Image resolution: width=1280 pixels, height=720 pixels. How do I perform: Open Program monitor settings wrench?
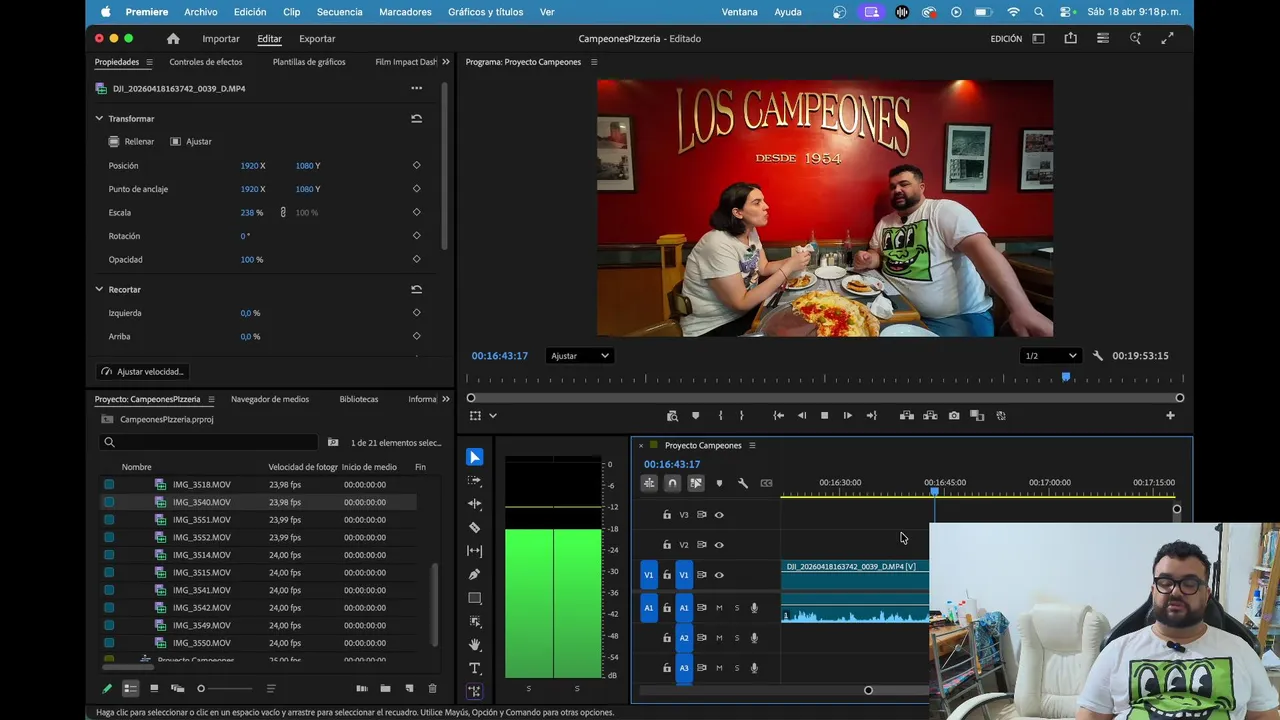[x=1097, y=356]
